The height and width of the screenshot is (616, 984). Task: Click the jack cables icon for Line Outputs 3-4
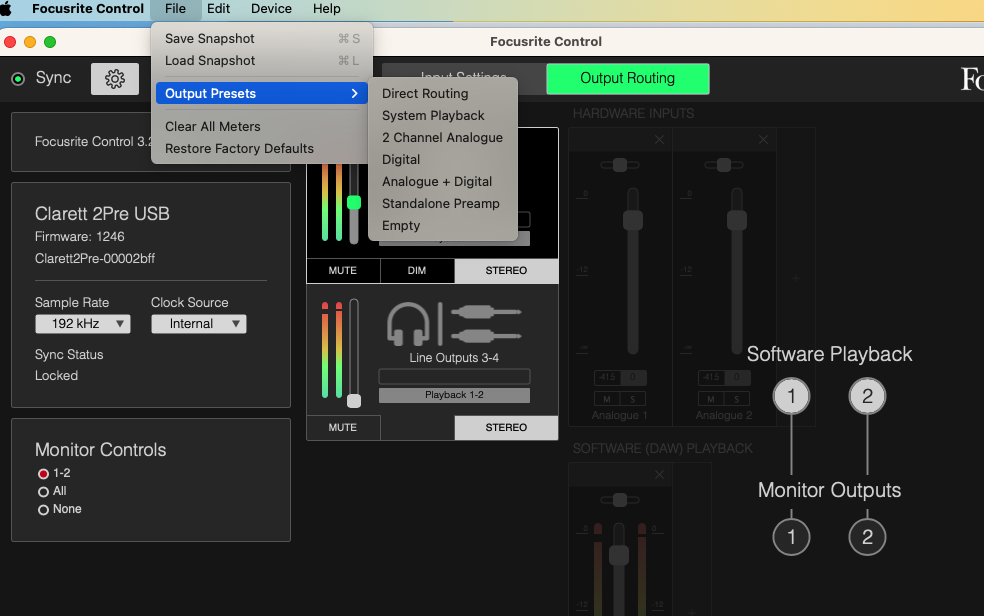486,324
